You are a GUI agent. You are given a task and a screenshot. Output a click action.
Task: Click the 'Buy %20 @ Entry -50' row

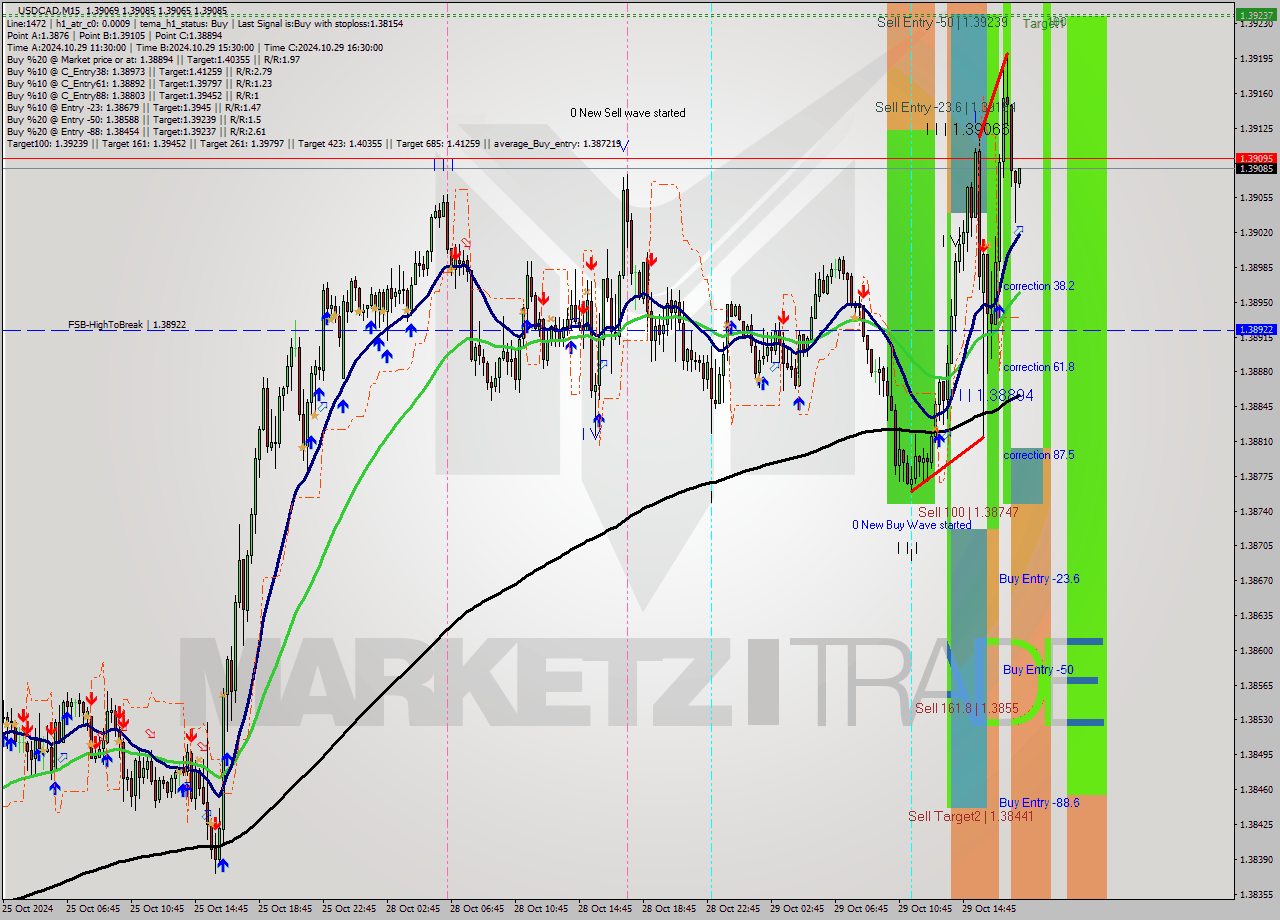(x=132, y=119)
